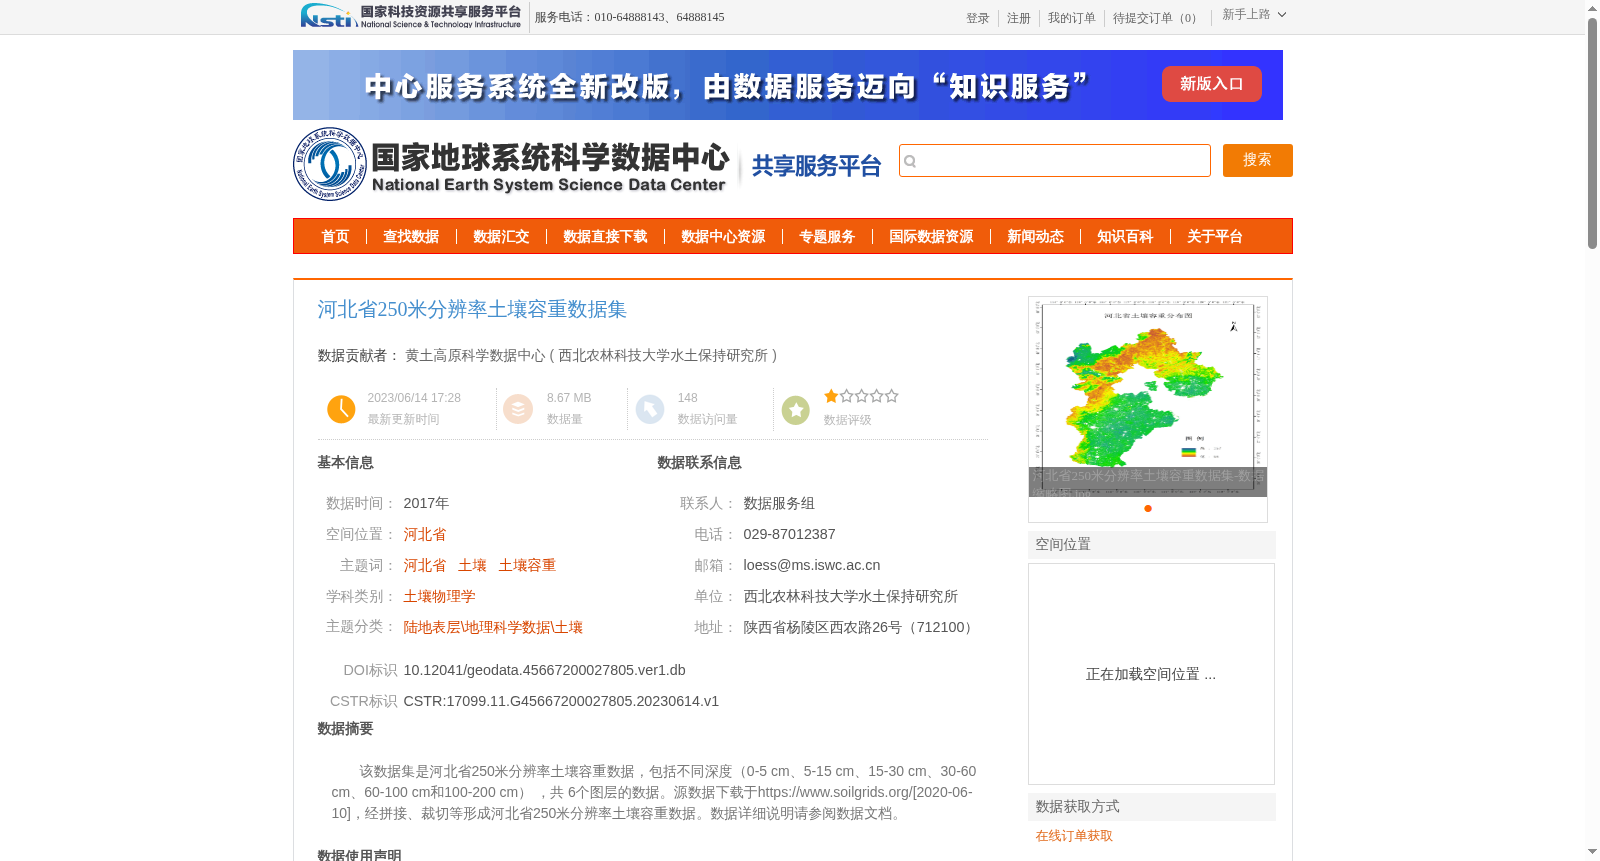The width and height of the screenshot is (1600, 861).
Task: Open 我的订单 link
Action: coord(1072,18)
